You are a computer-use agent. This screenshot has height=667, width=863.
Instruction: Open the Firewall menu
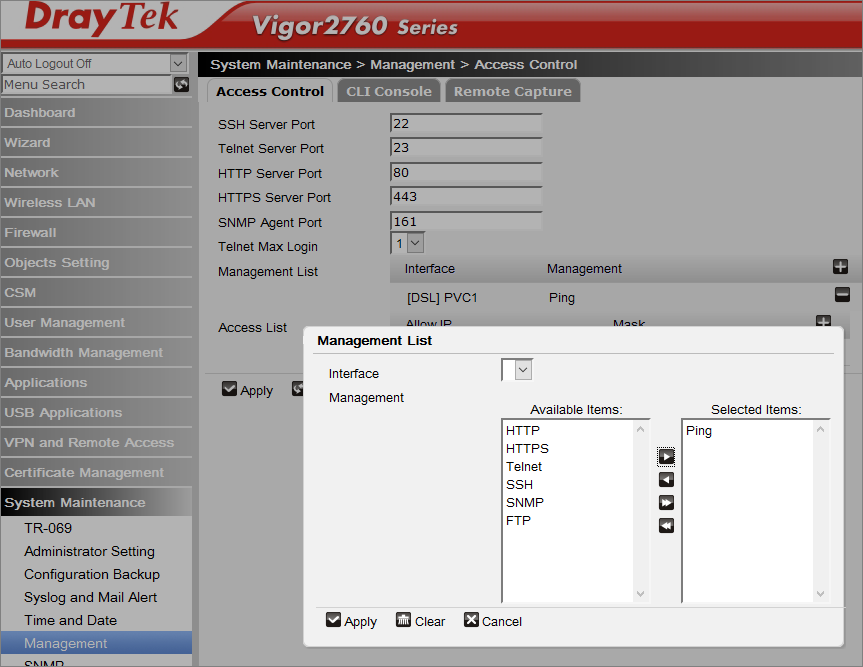96,233
